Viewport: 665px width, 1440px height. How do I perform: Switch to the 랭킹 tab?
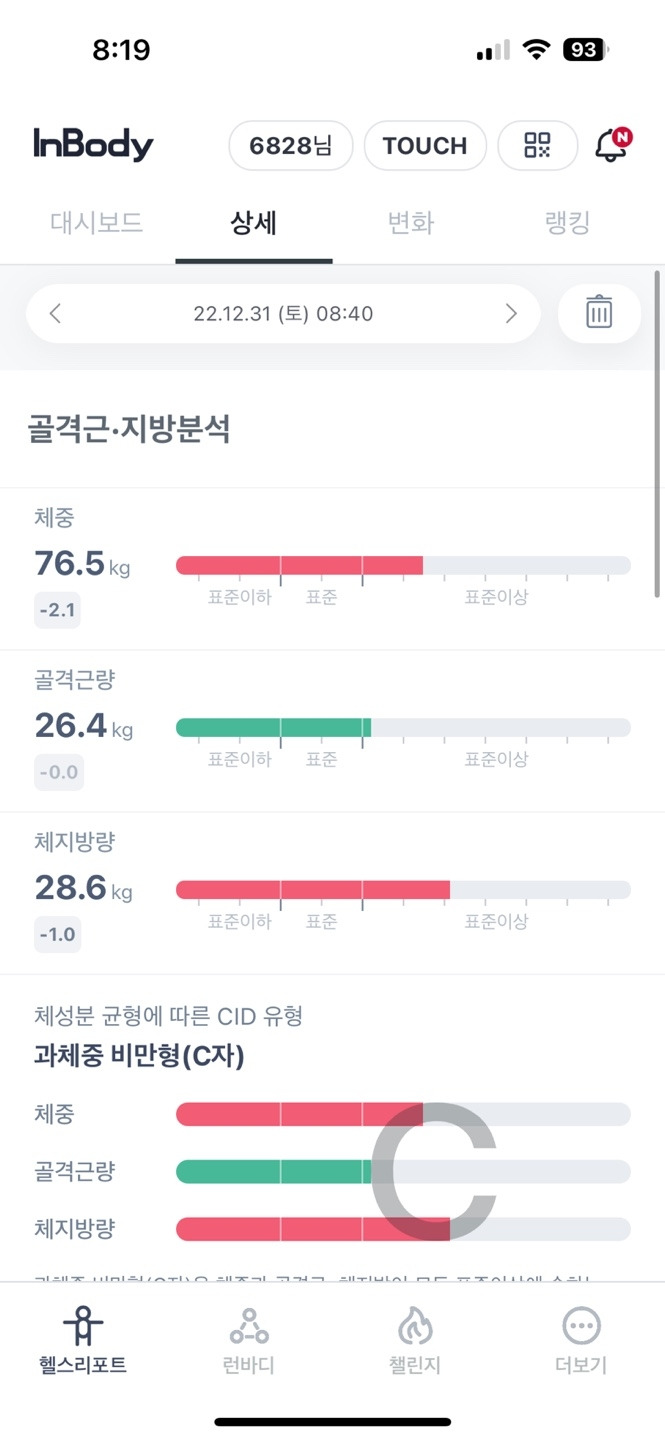click(567, 222)
